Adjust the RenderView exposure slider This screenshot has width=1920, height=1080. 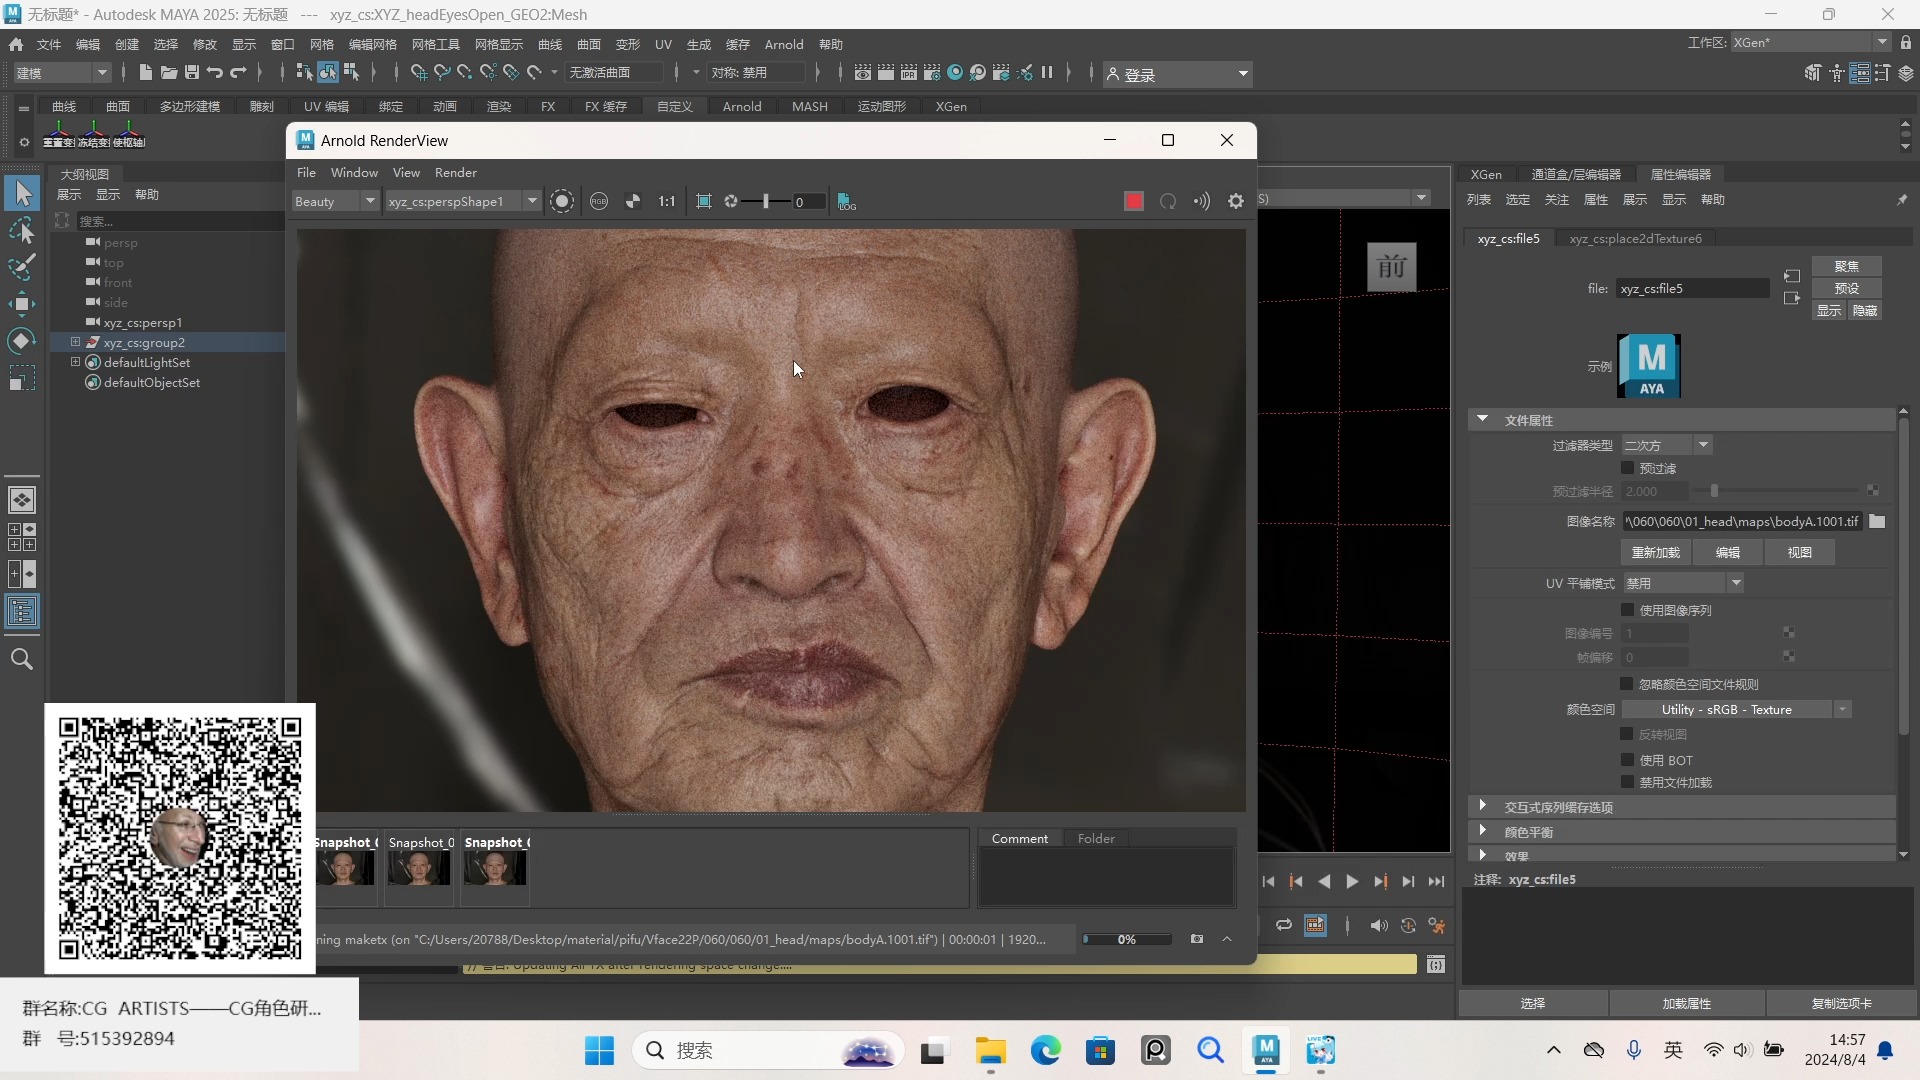pyautogui.click(x=766, y=201)
